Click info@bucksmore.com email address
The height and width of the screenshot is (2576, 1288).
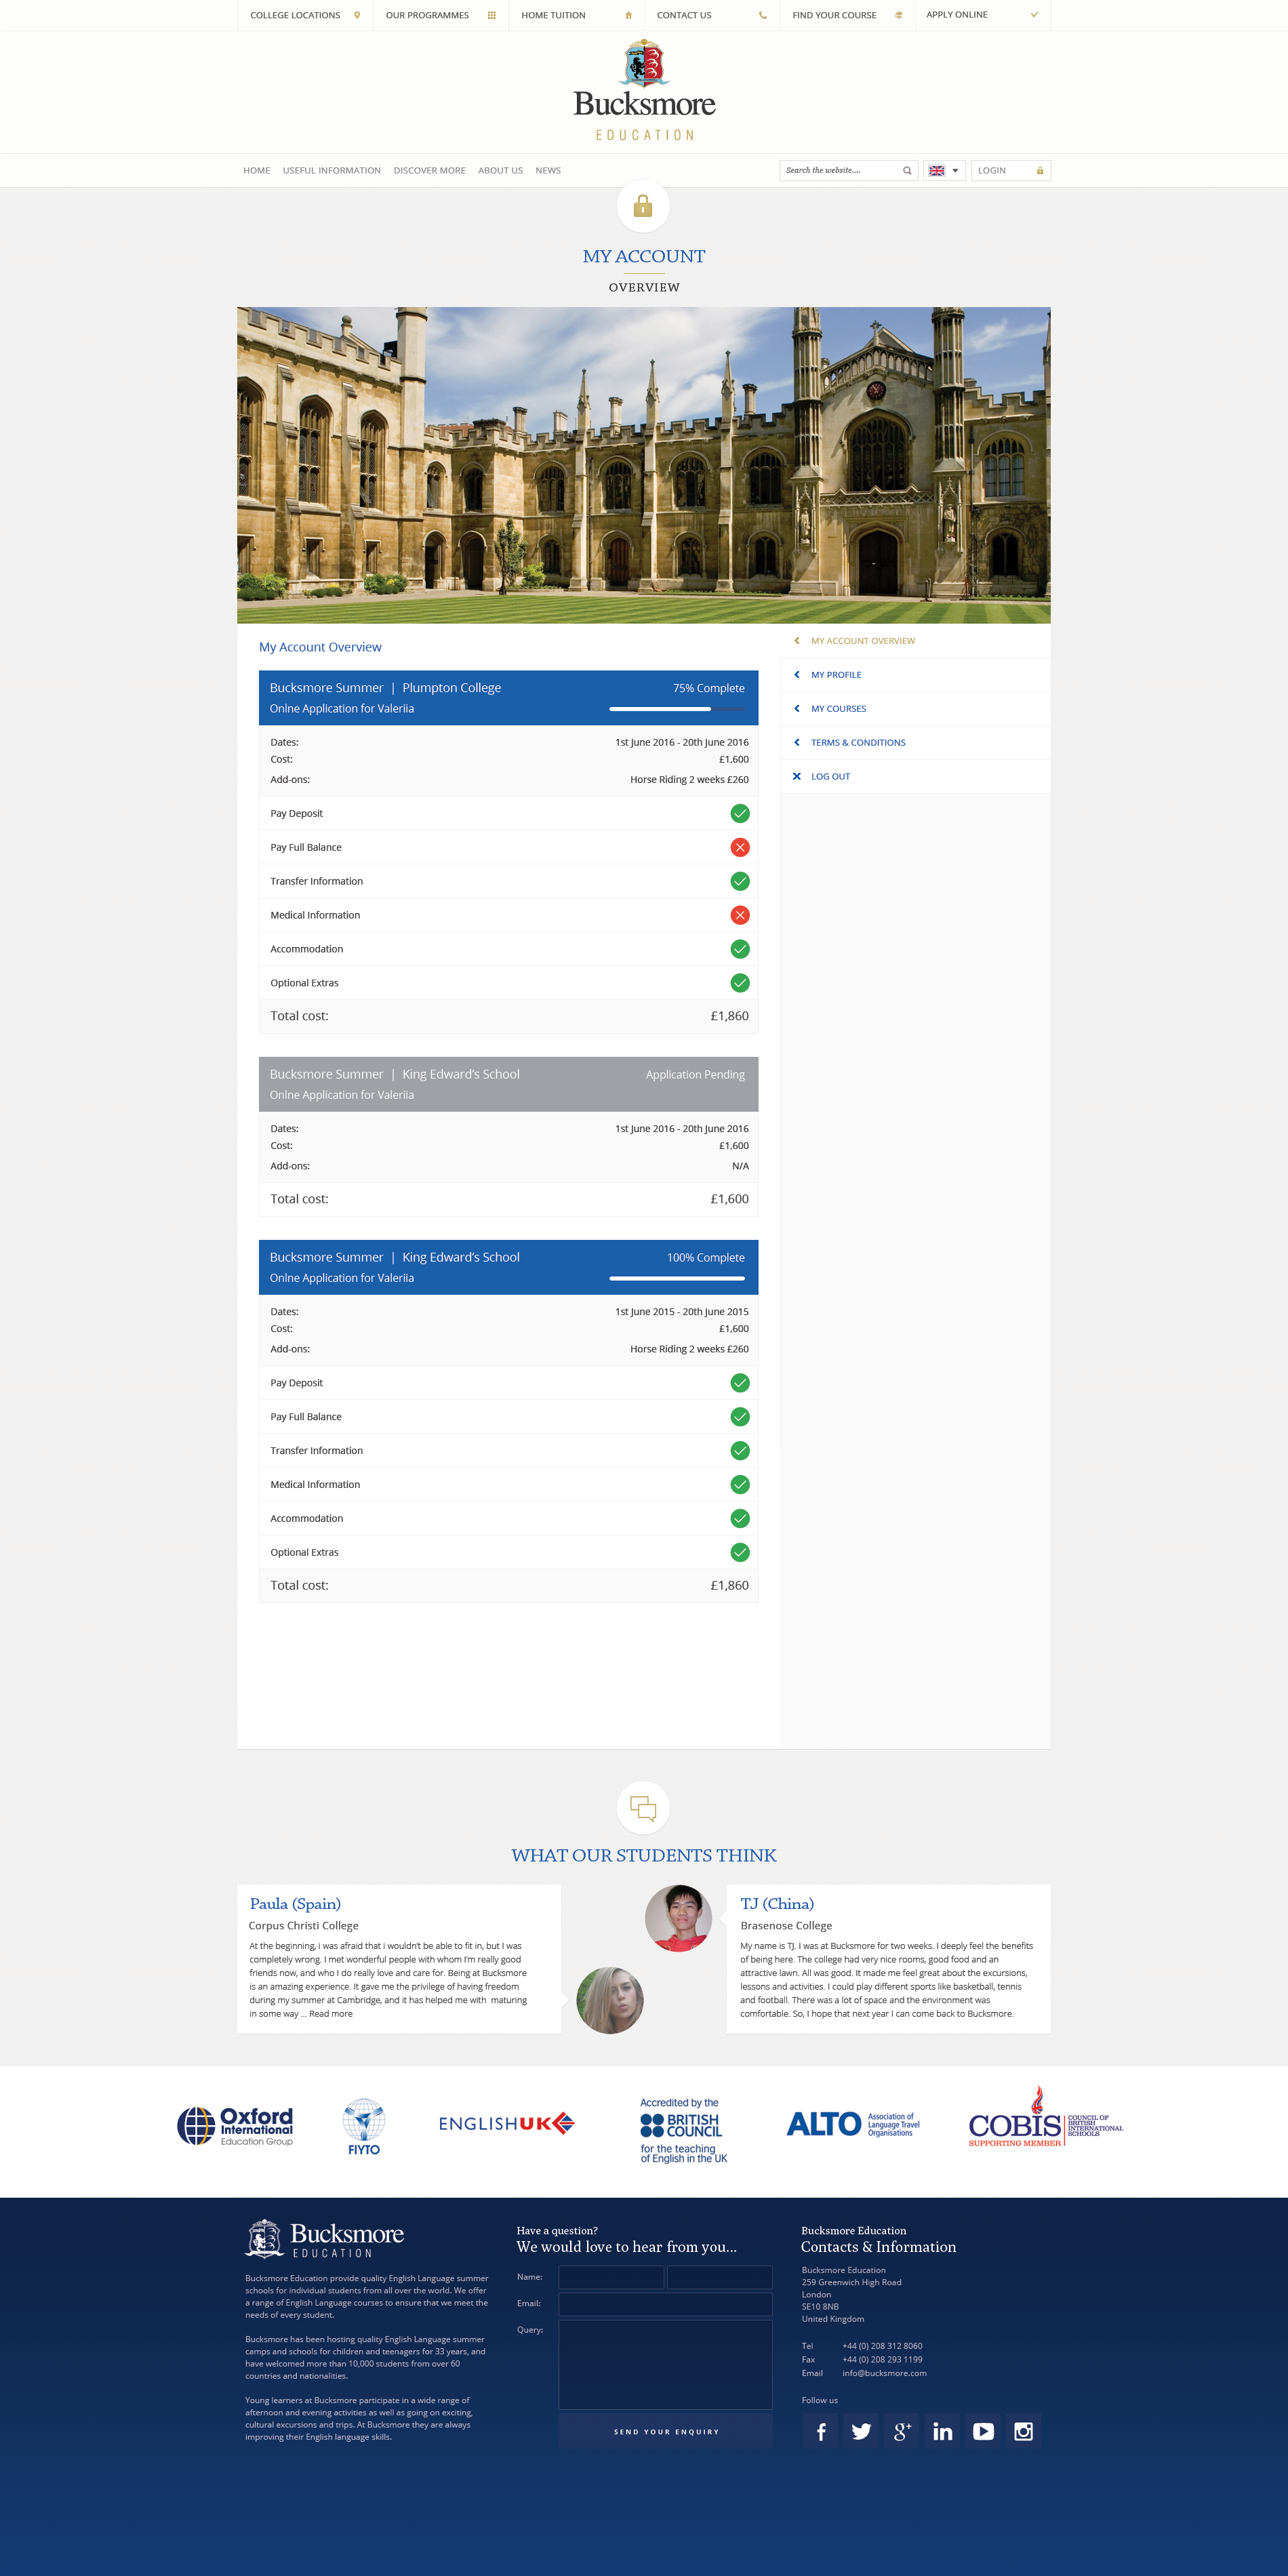(x=884, y=2373)
